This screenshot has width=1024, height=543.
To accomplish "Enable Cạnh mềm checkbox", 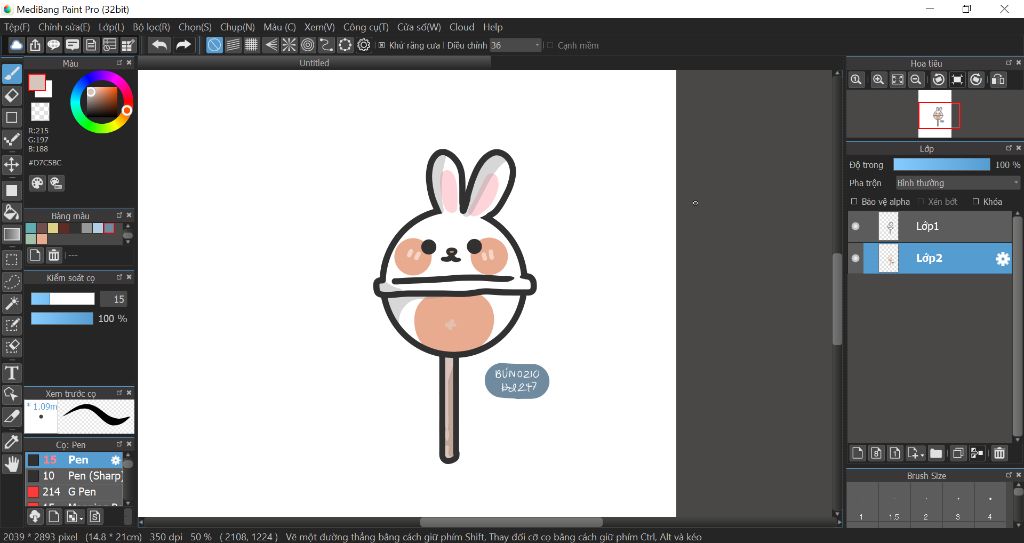I will 550,45.
